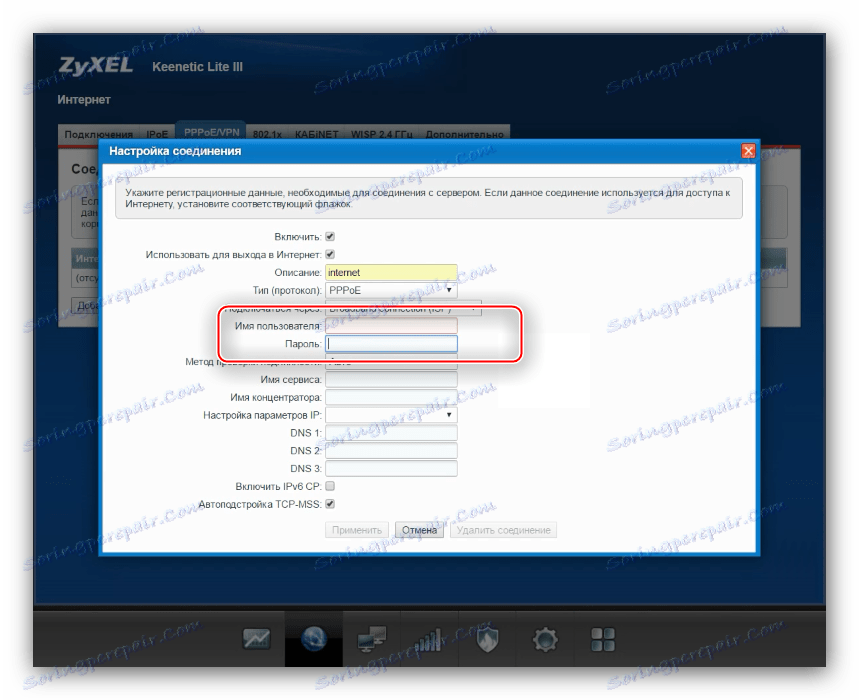Switch to the PPPoE/VPN tab
Screen dimensions: 859x700
tap(211, 133)
